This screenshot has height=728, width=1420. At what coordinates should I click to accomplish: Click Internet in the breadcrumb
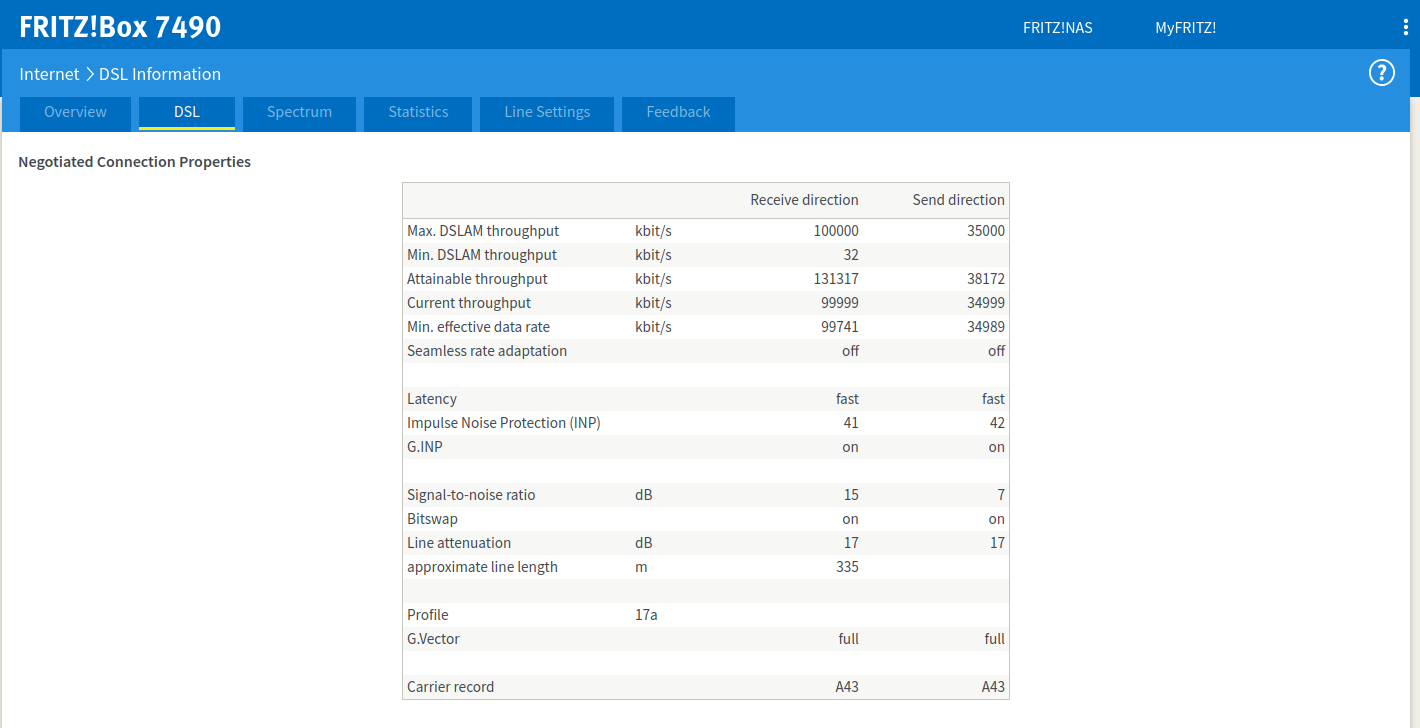(49, 74)
